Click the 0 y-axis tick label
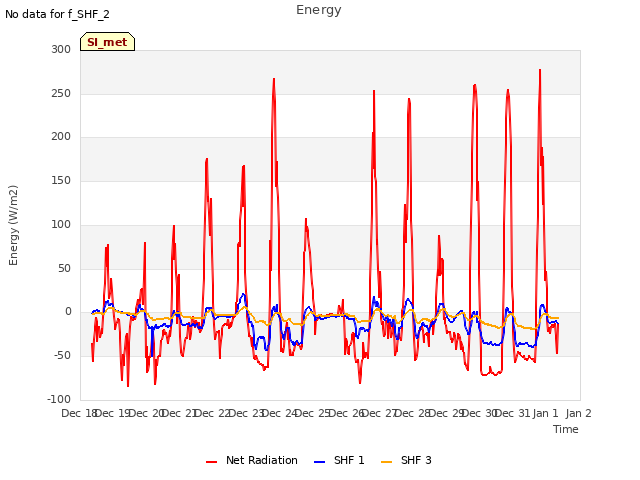Image resolution: width=640 pixels, height=480 pixels. click(68, 312)
